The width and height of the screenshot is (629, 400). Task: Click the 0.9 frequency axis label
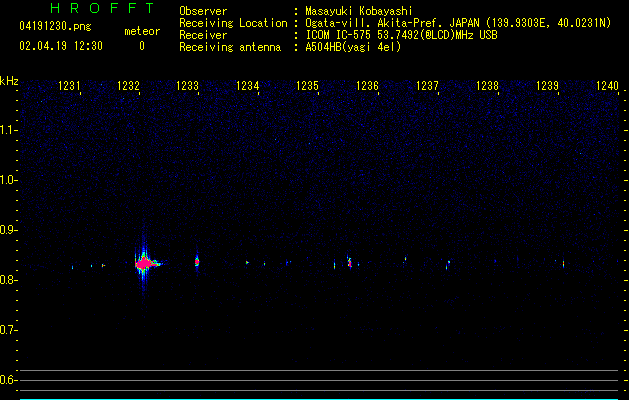pos(8,230)
